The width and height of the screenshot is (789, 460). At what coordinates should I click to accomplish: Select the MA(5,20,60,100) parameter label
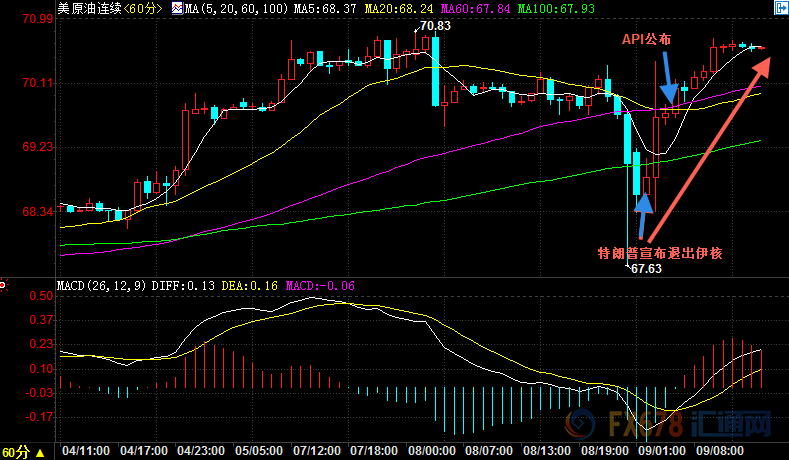click(x=236, y=9)
